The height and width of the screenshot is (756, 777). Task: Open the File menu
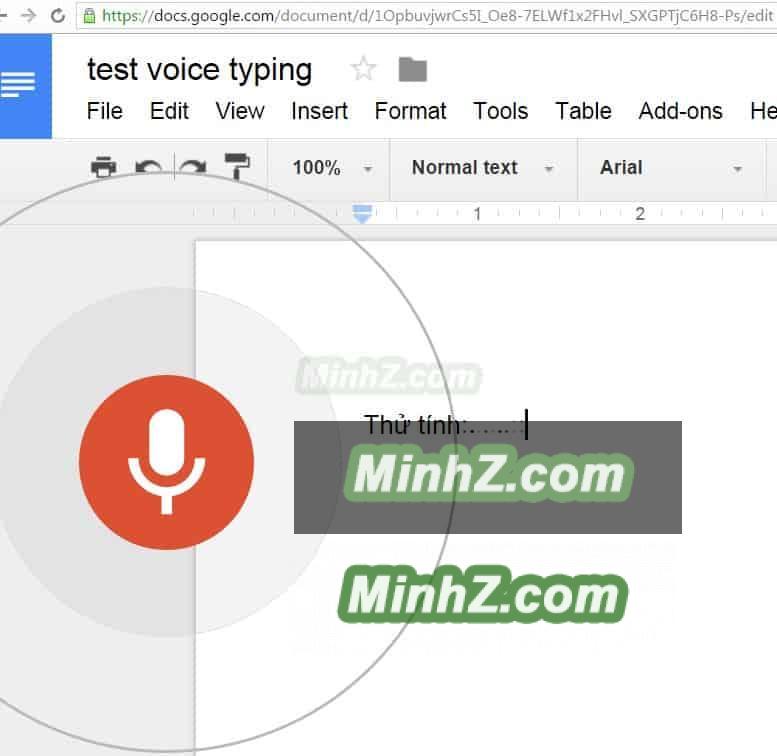pos(105,111)
